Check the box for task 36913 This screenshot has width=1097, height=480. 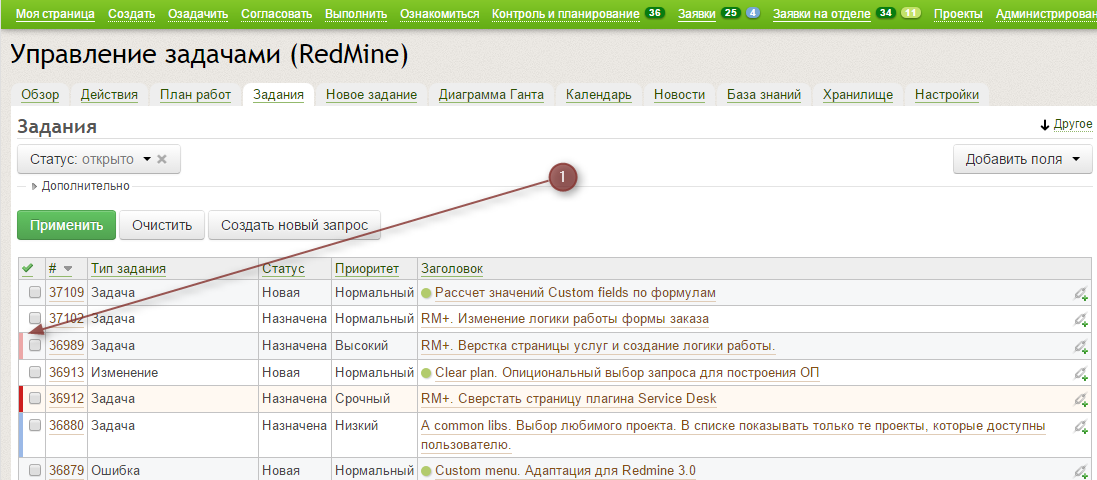[x=35, y=373]
